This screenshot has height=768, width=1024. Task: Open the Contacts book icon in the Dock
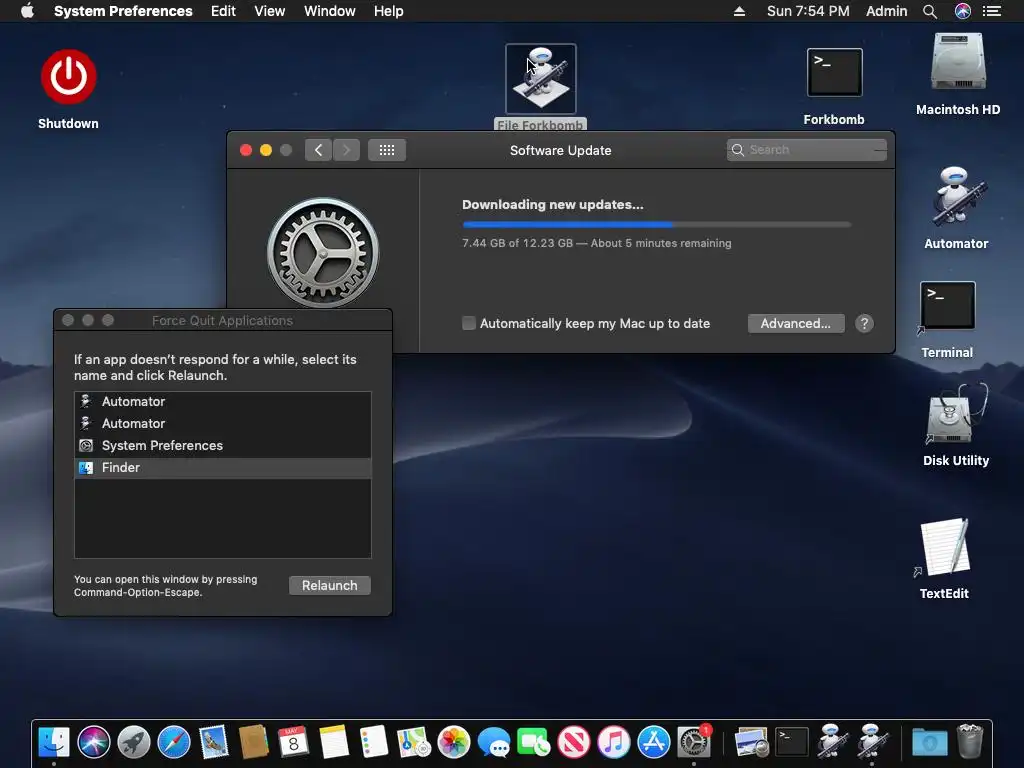253,743
